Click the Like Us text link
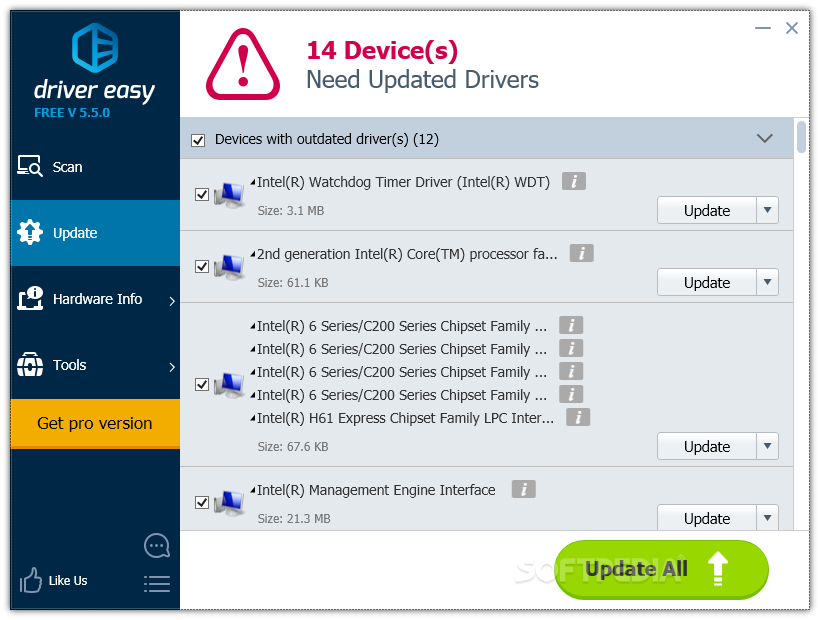 pos(68,581)
